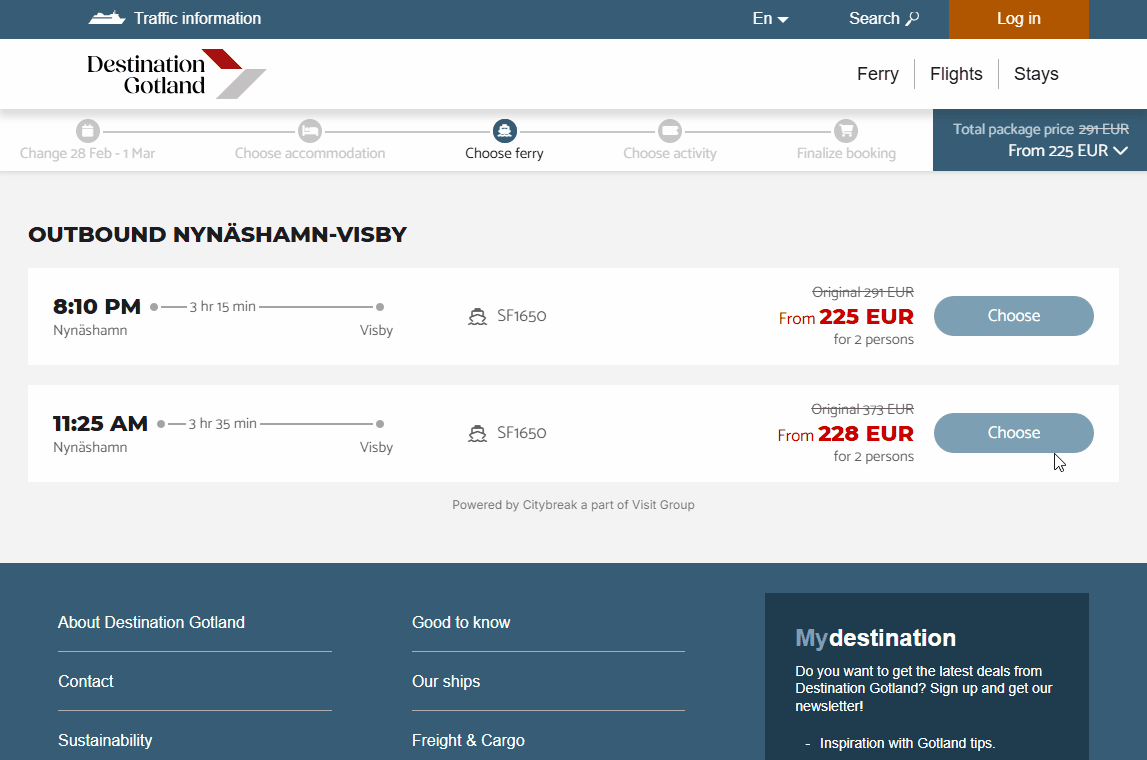Open the Sustainability footer link
Screen dimensions: 1147x760
pos(105,740)
